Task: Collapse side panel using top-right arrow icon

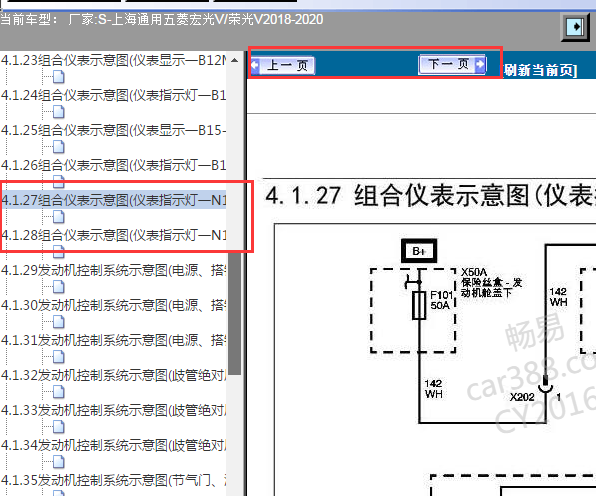Action: 575,27
